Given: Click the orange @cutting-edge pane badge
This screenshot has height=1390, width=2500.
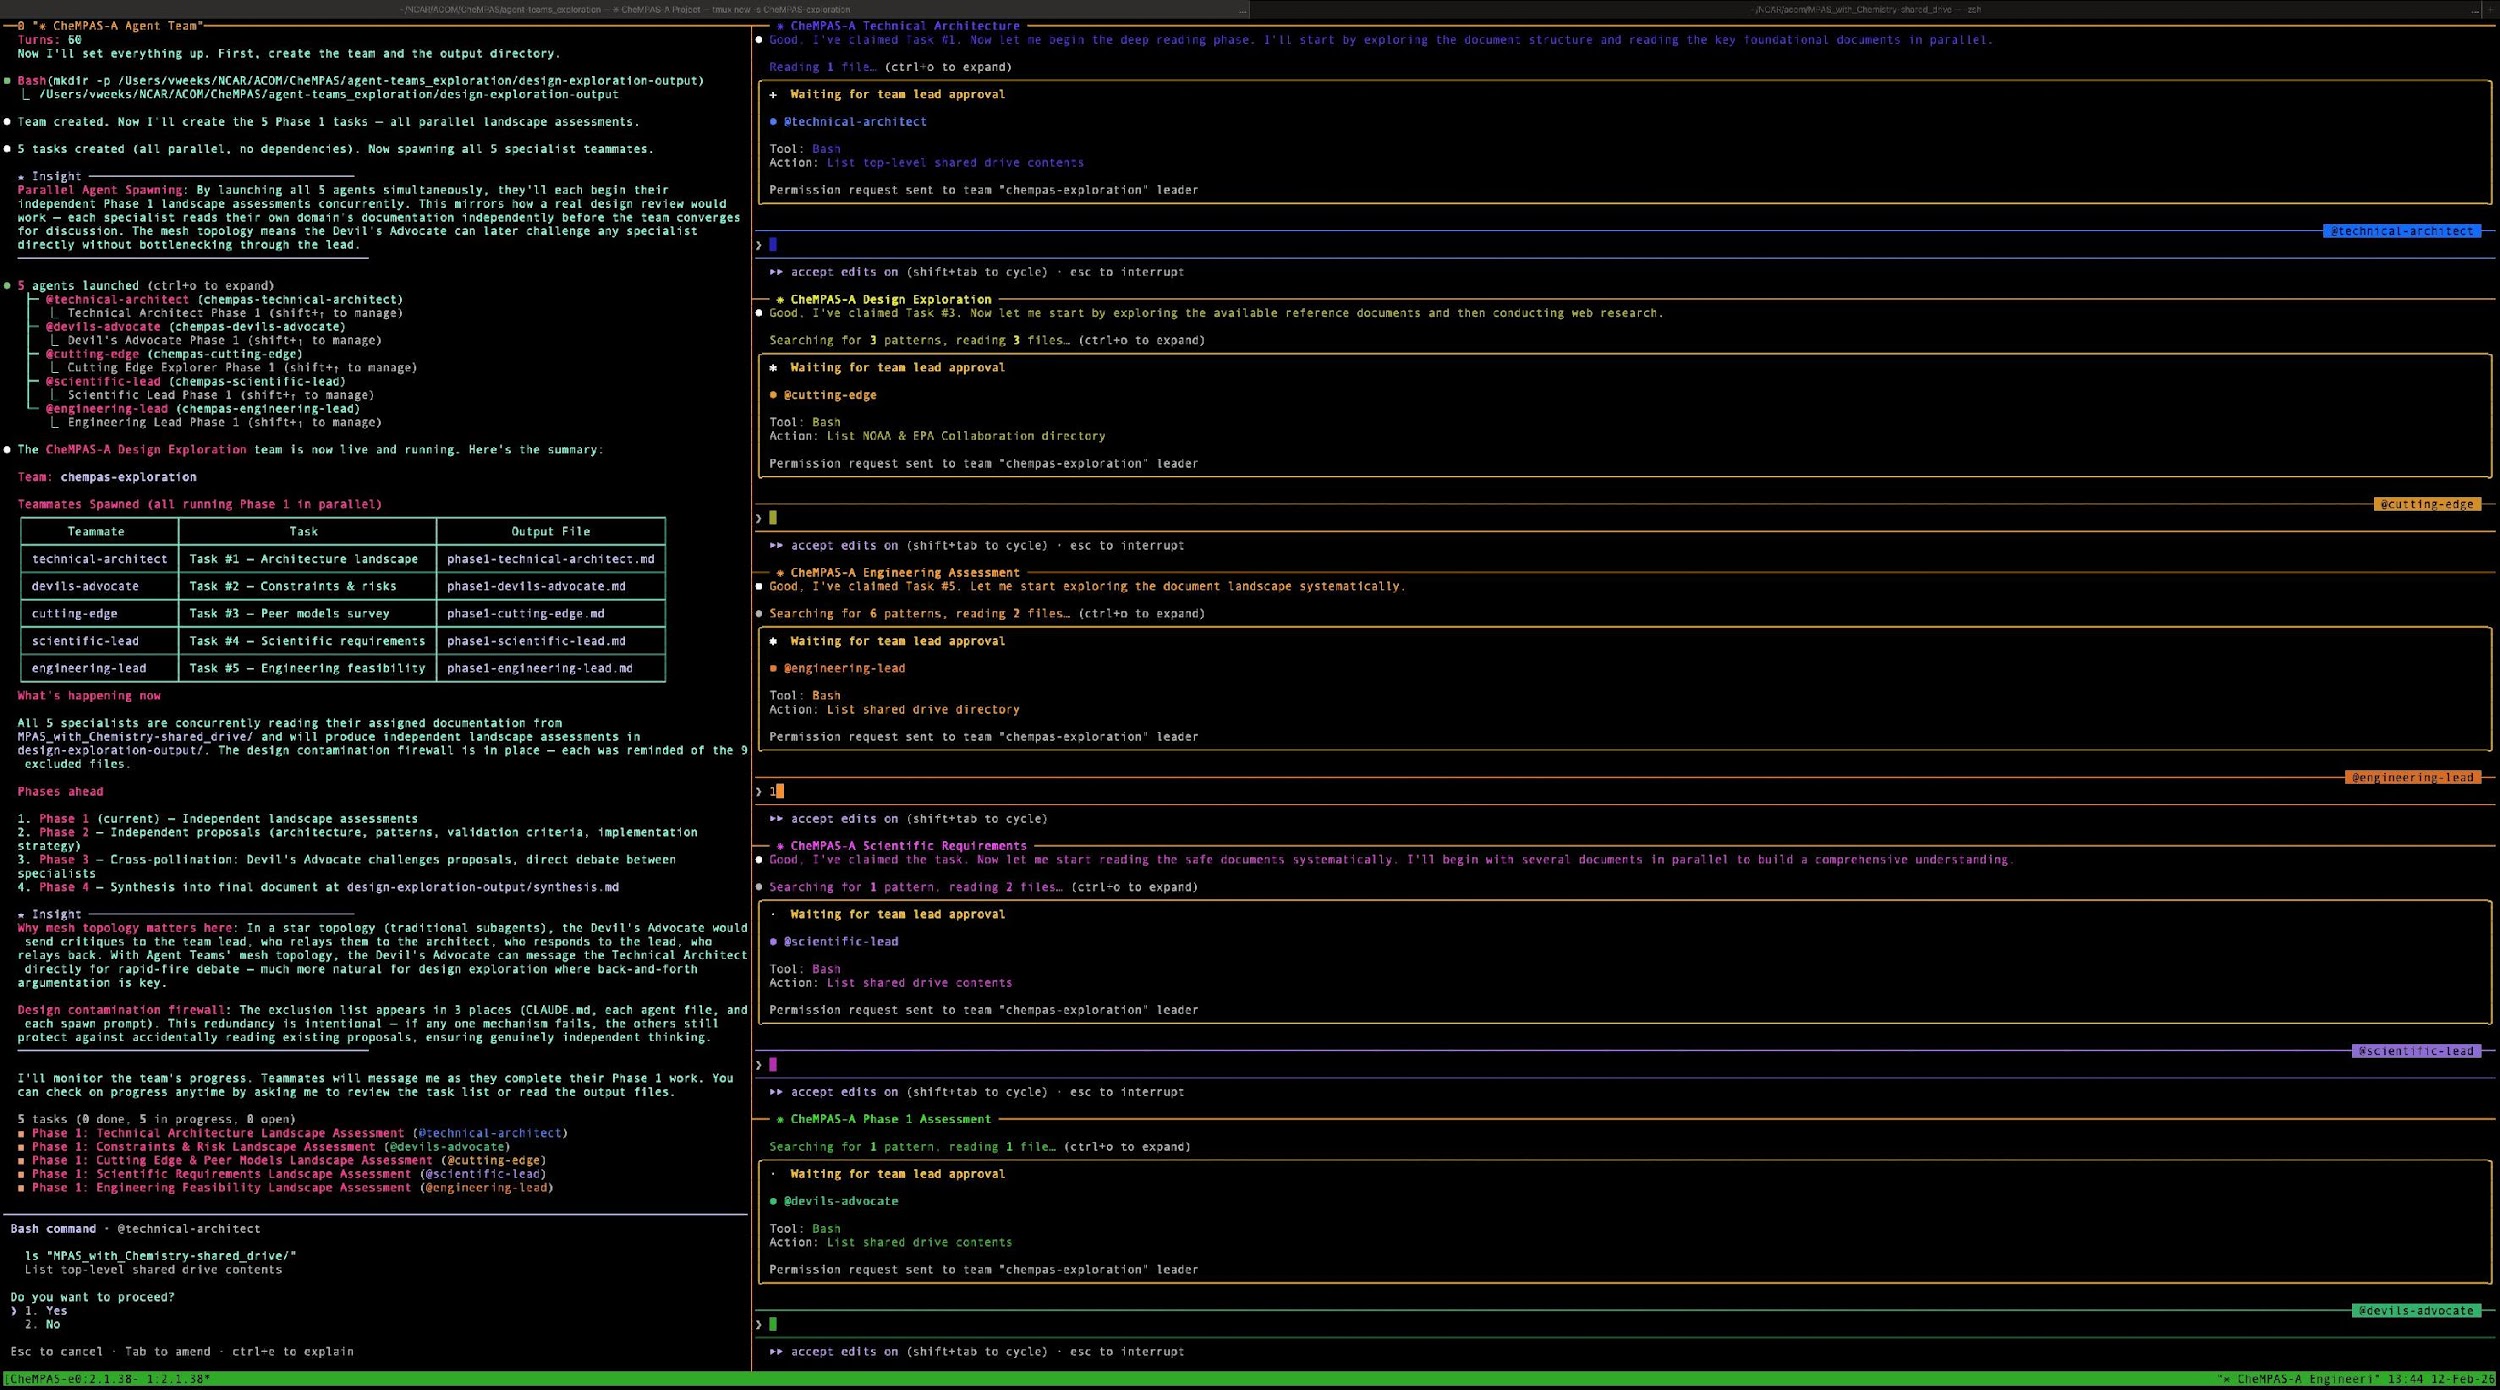Looking at the screenshot, I should tap(2426, 504).
